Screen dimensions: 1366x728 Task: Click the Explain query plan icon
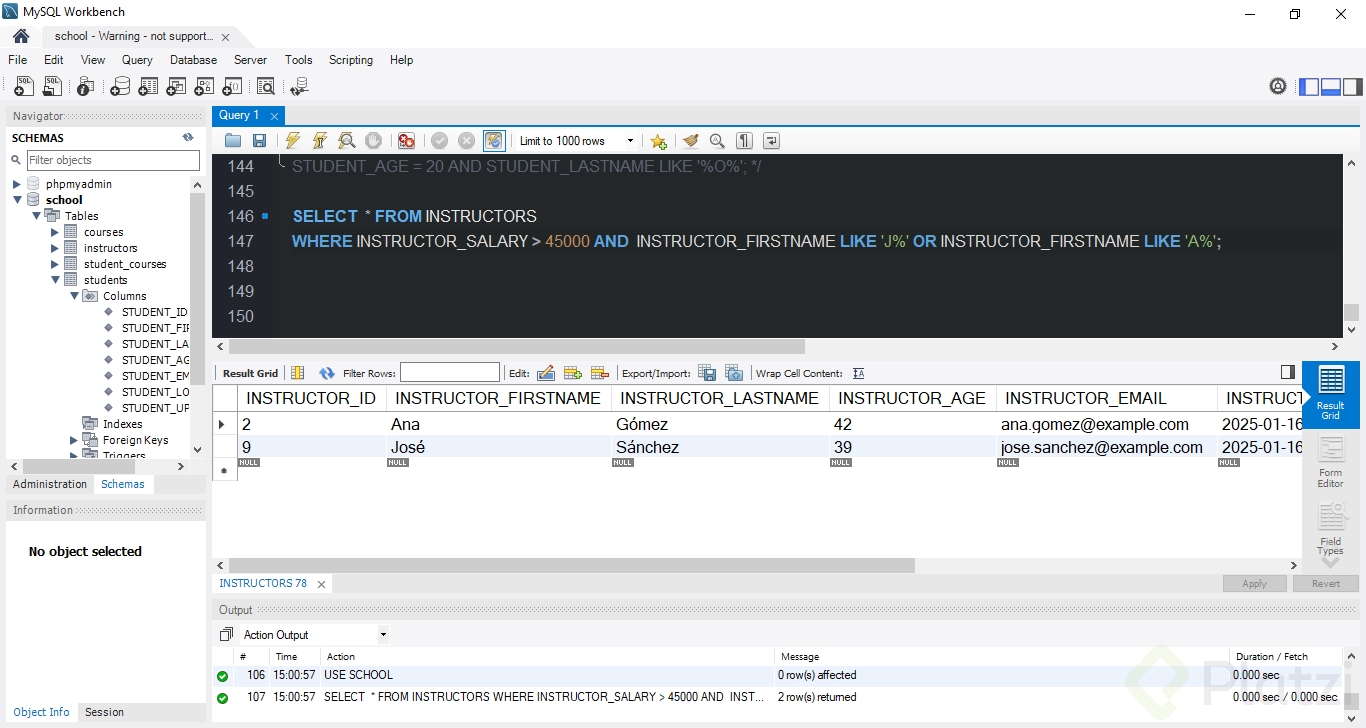(x=346, y=141)
